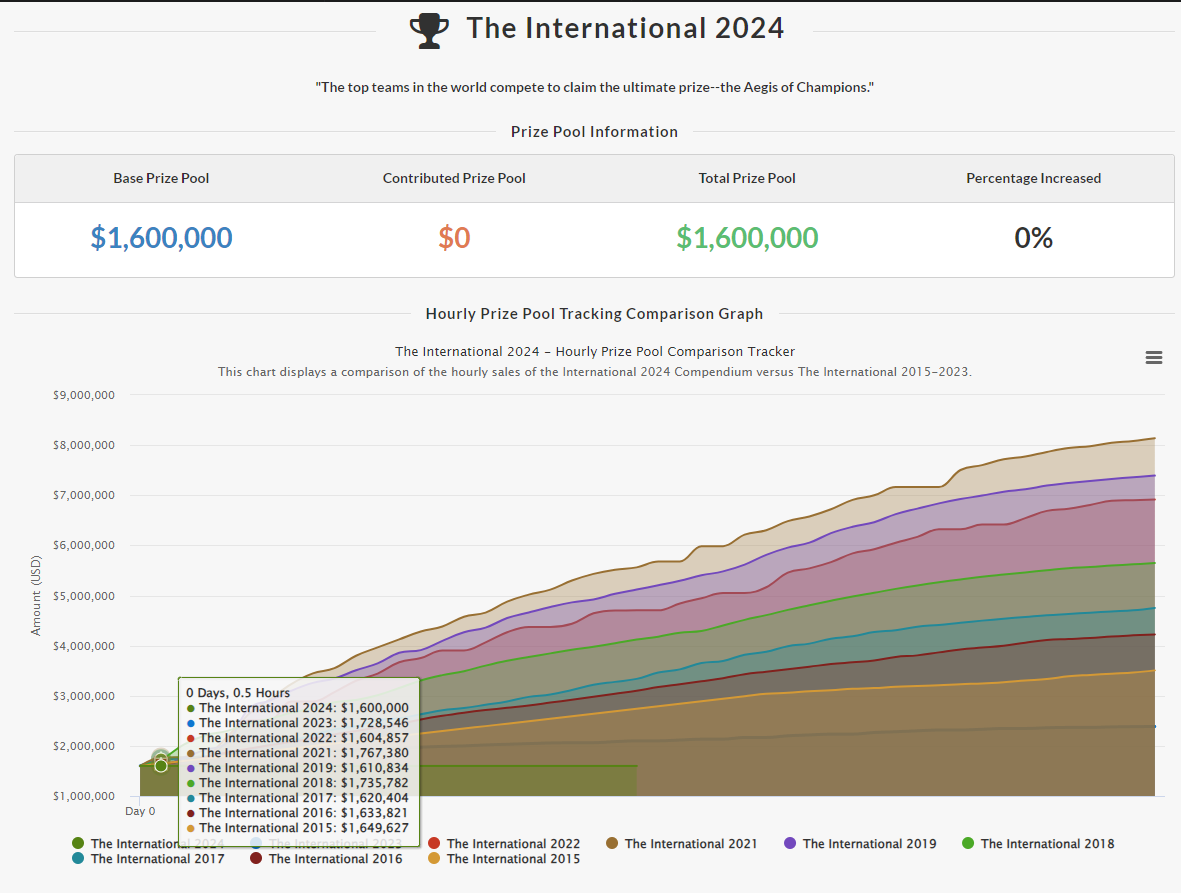Click the orange $0 contributed prize value
1181x893 pixels.
point(454,238)
